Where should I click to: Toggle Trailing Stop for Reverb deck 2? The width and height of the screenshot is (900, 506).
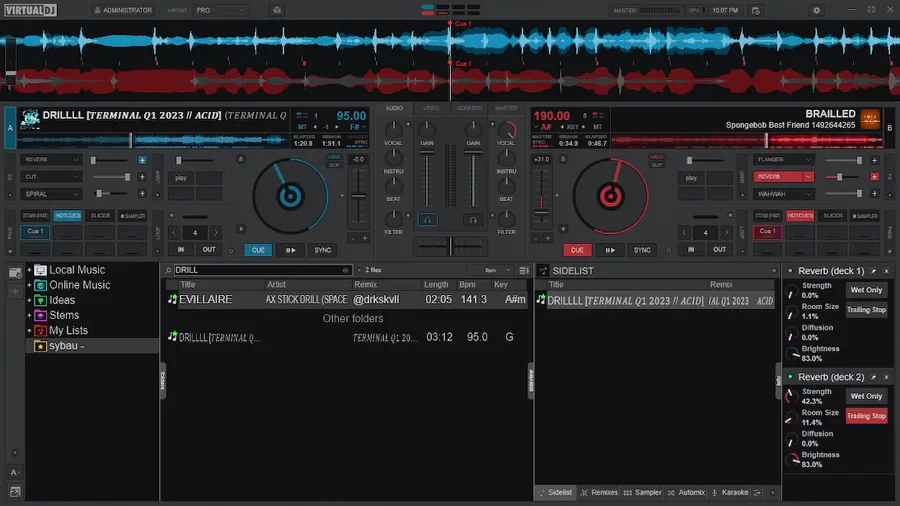pos(866,416)
